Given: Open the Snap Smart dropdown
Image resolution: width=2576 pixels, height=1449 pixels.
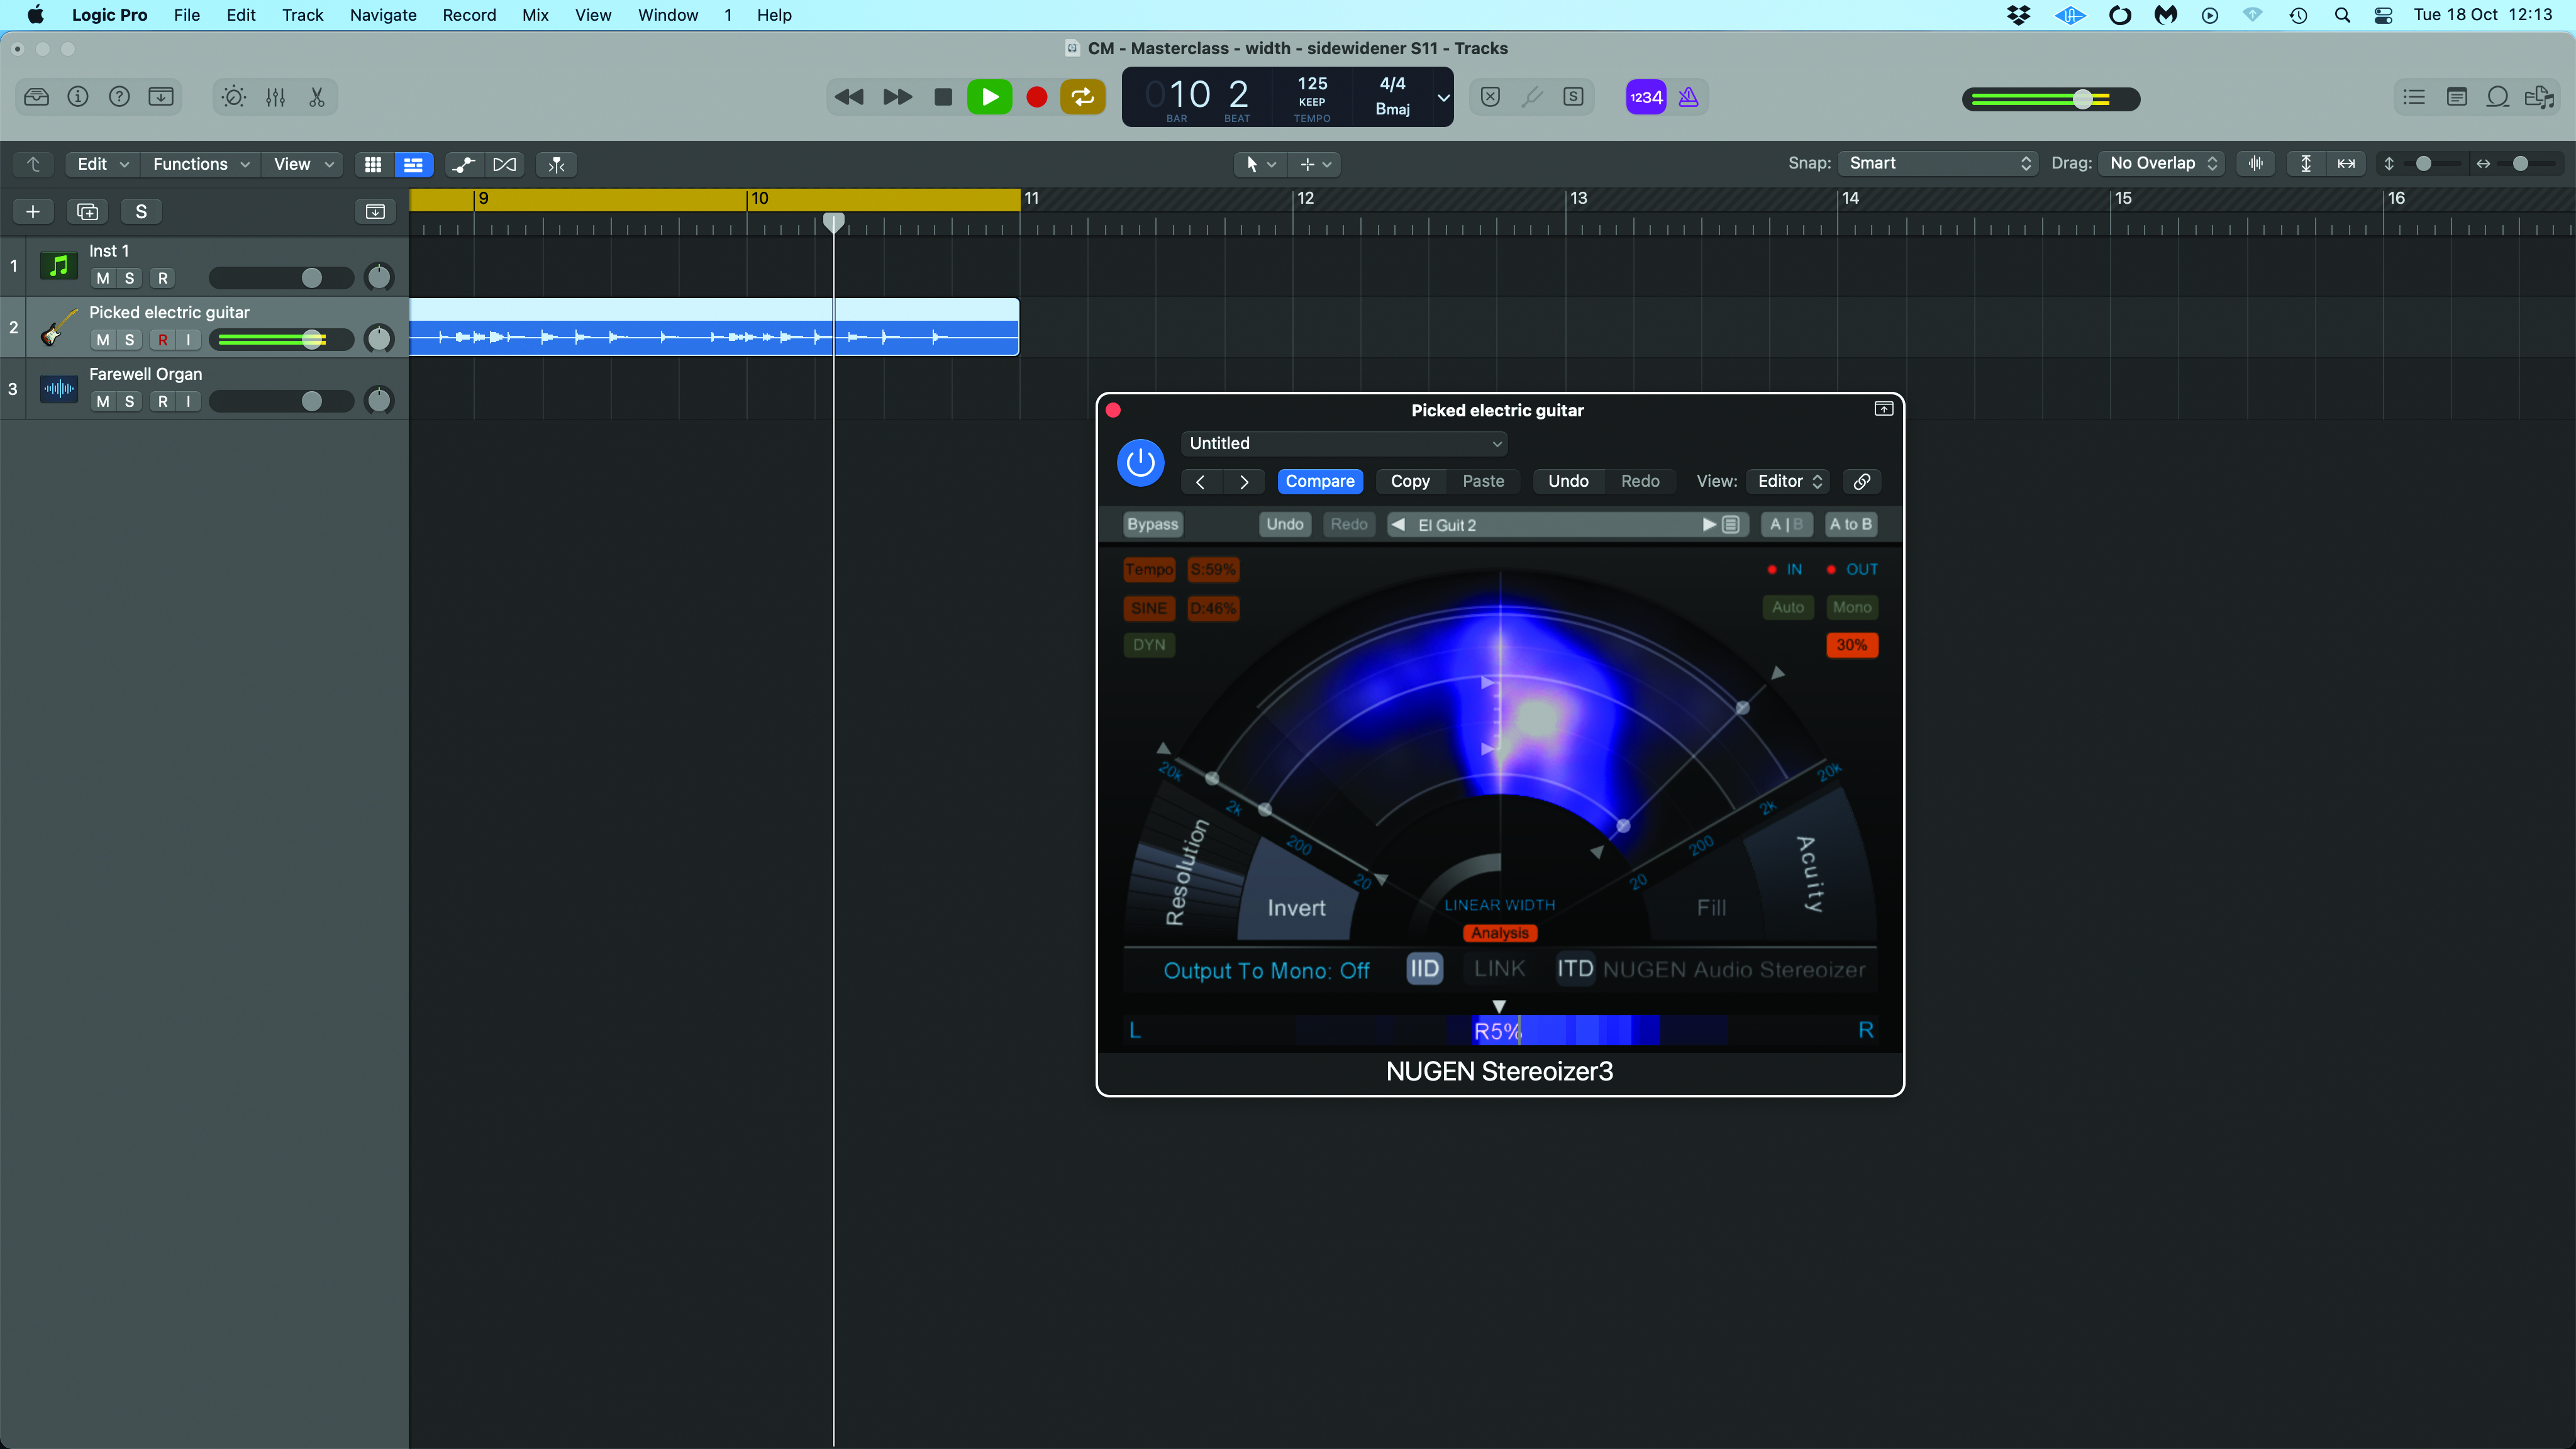Looking at the screenshot, I should click(x=1938, y=163).
